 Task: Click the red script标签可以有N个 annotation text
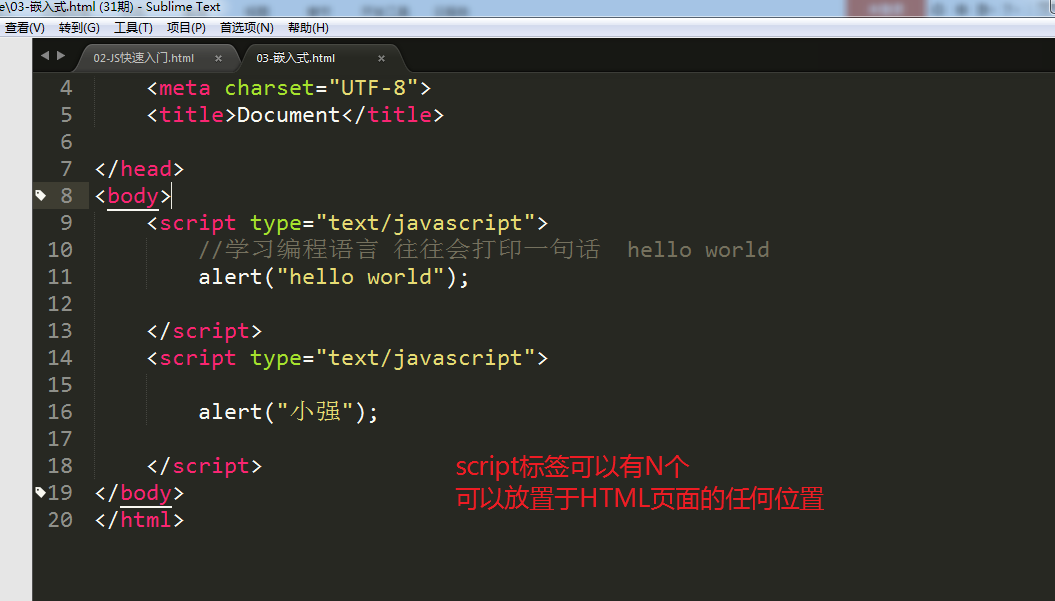click(x=572, y=467)
